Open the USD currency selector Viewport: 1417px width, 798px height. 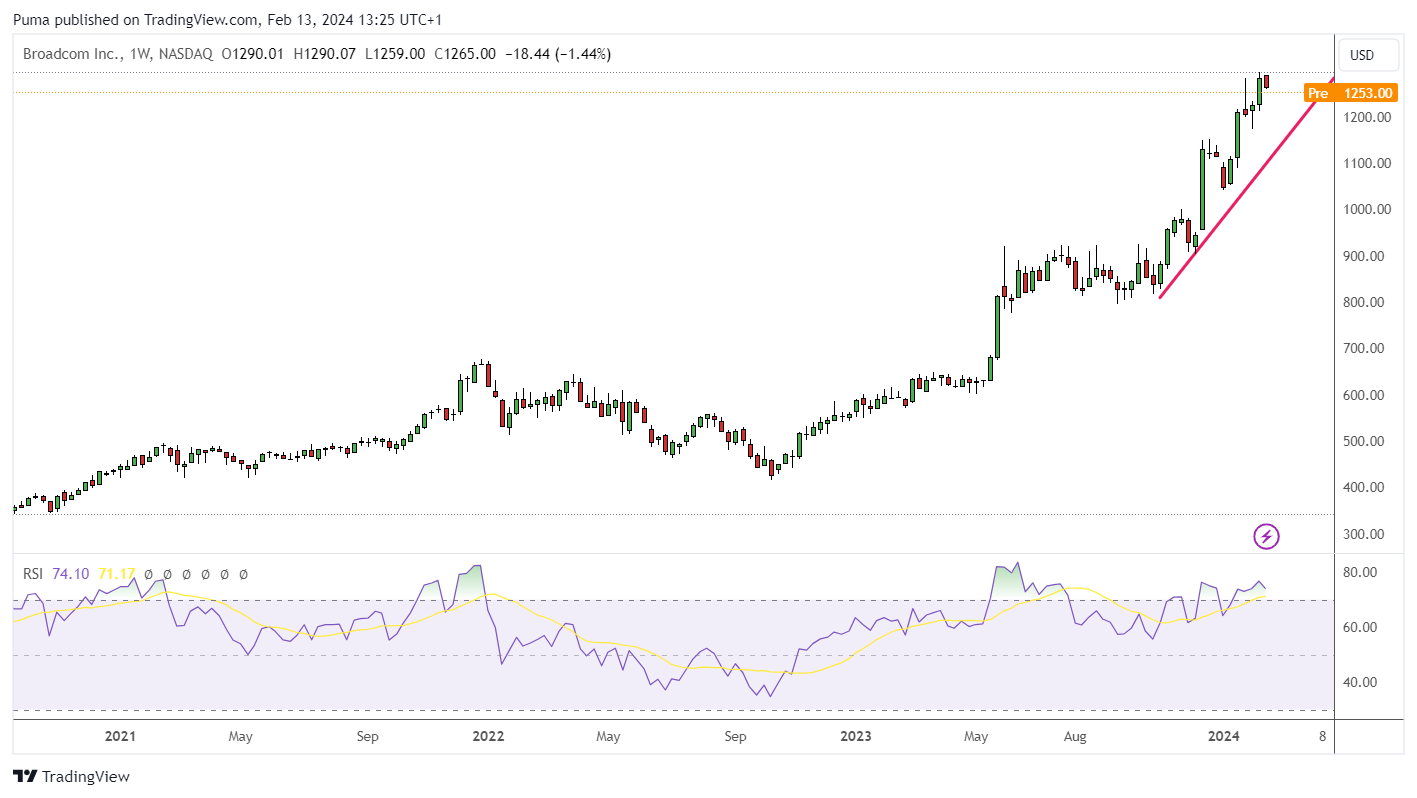pos(1361,55)
